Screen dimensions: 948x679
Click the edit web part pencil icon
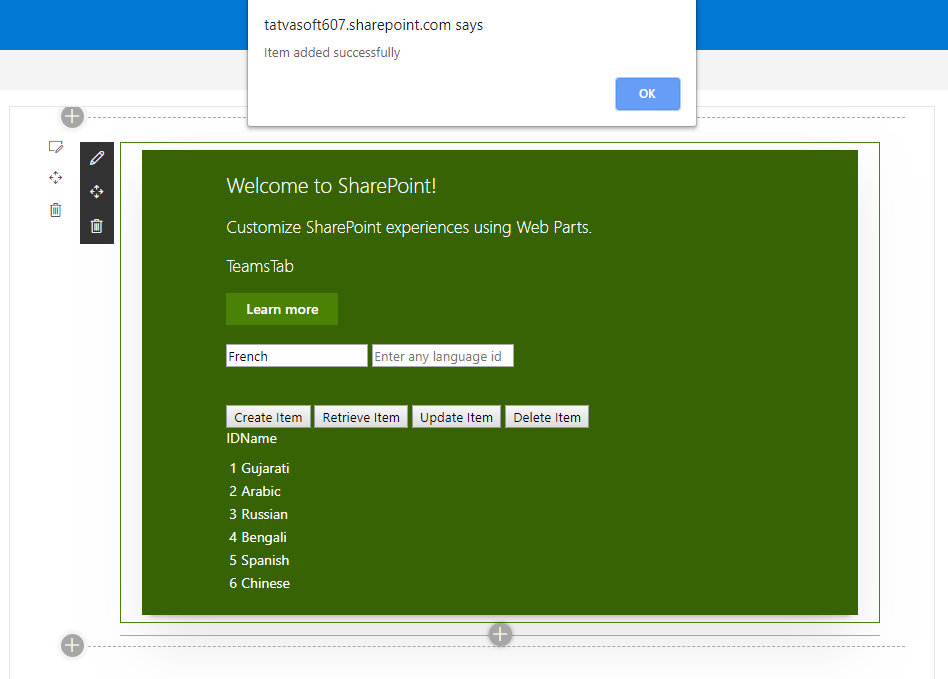click(97, 158)
